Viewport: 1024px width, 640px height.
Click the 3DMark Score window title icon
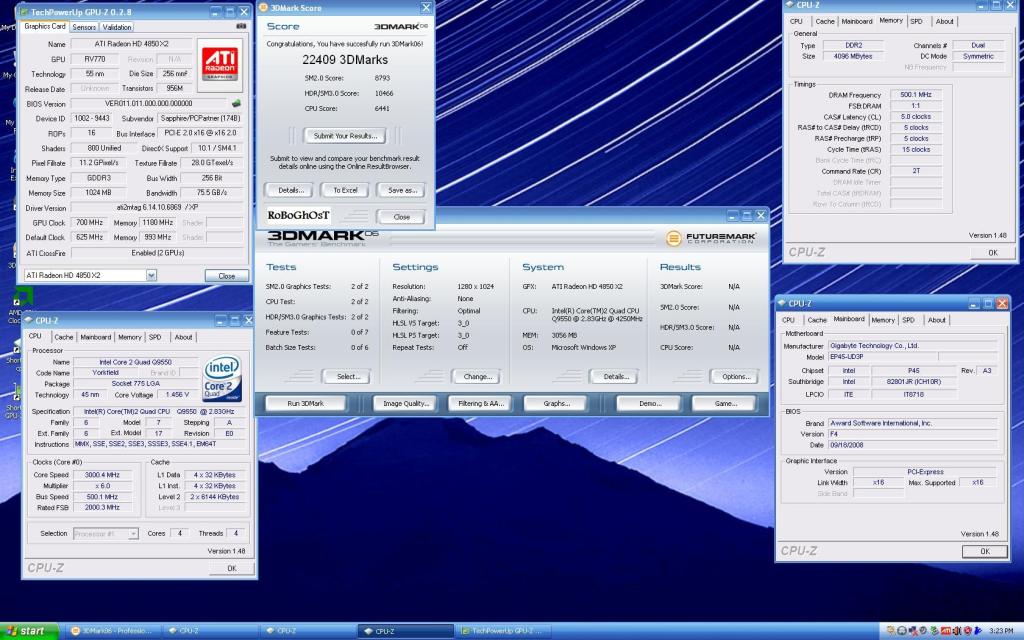click(263, 8)
